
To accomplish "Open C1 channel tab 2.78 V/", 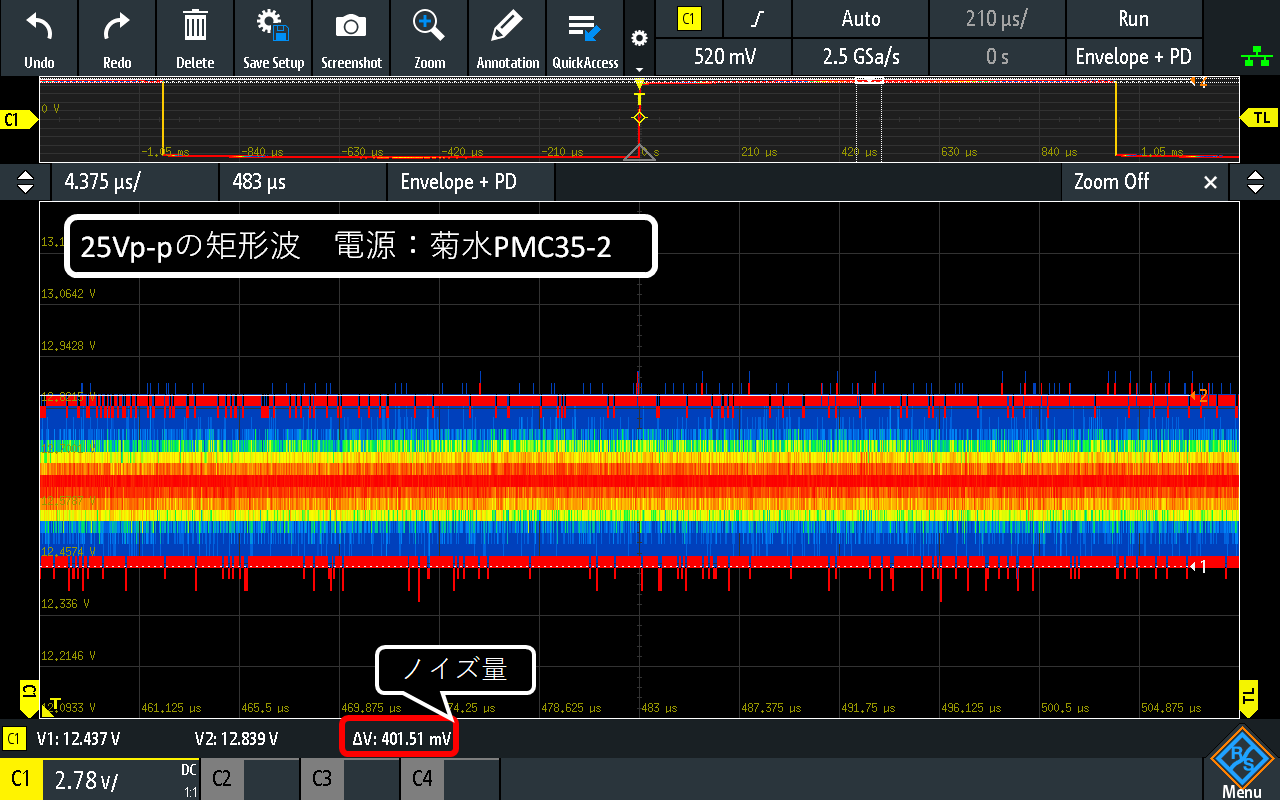I will click(100, 779).
